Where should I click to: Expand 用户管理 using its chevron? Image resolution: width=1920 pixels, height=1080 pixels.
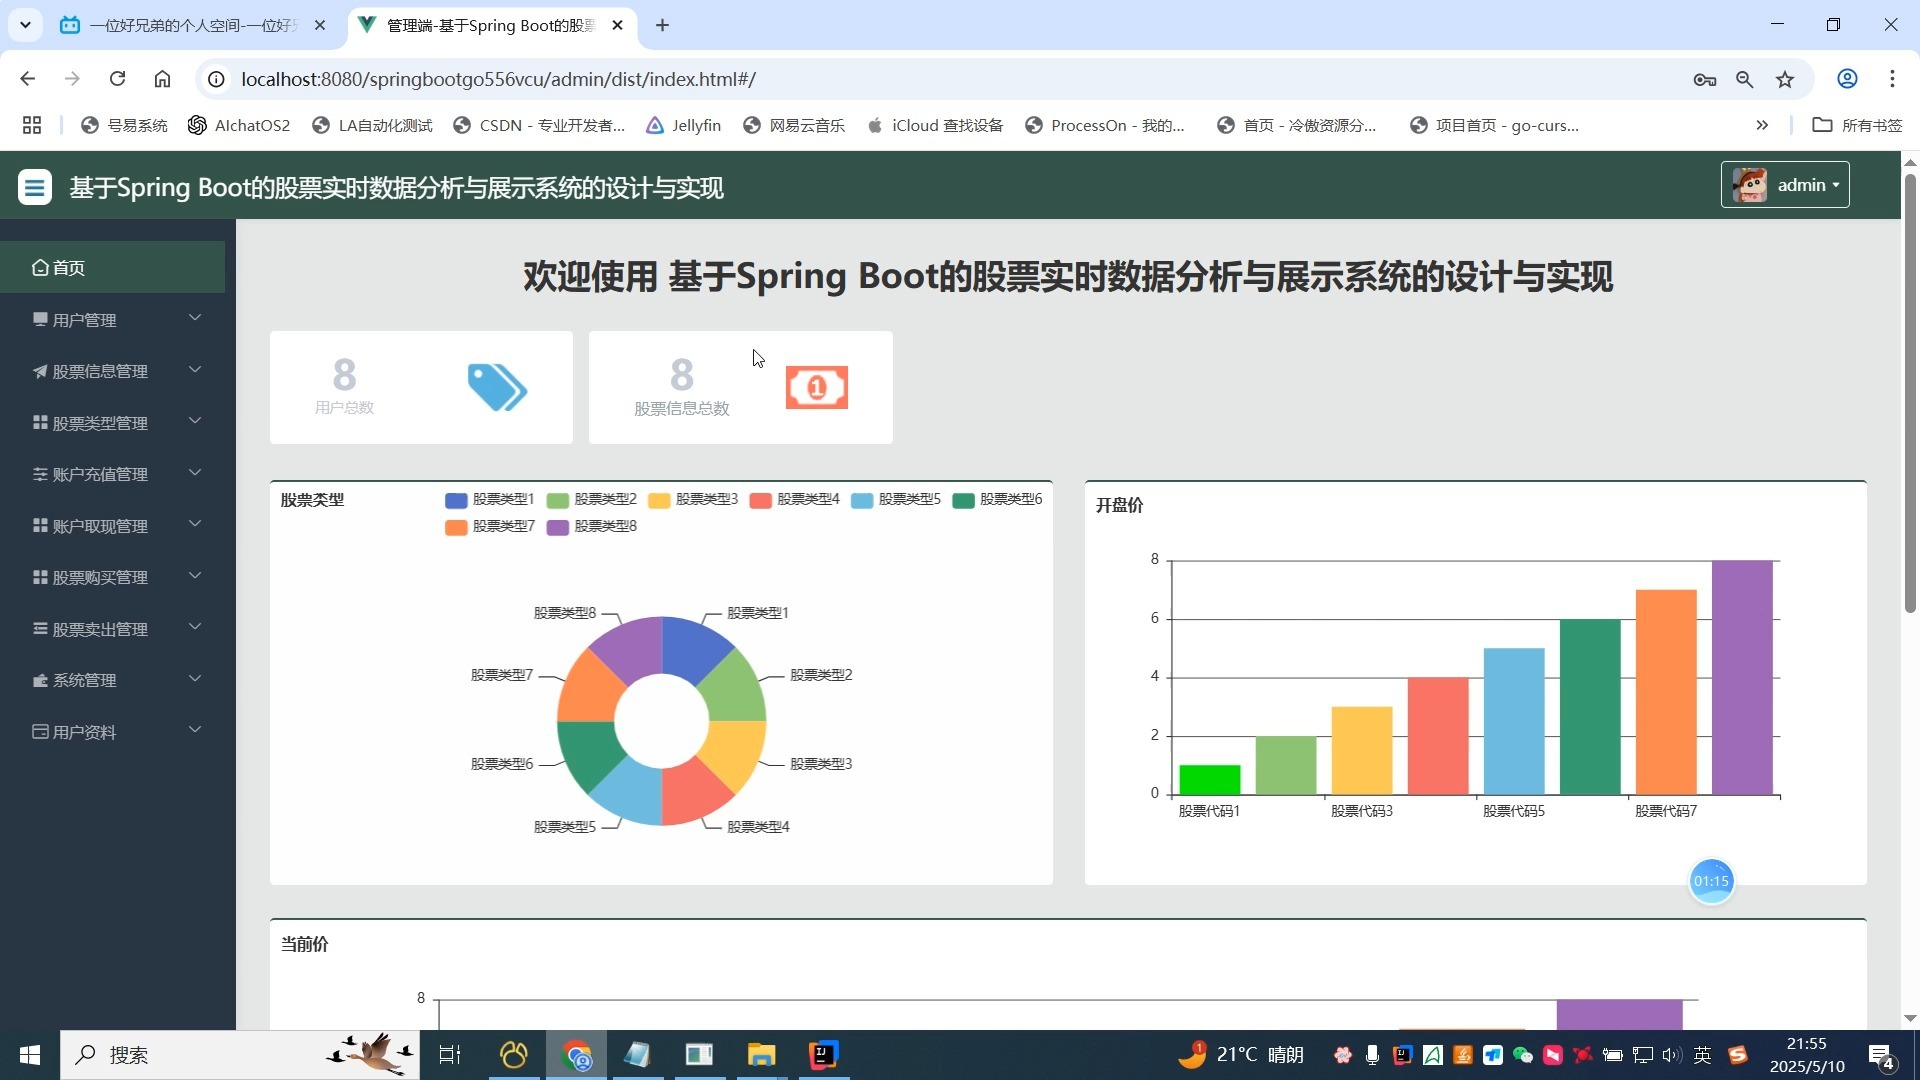pos(195,318)
